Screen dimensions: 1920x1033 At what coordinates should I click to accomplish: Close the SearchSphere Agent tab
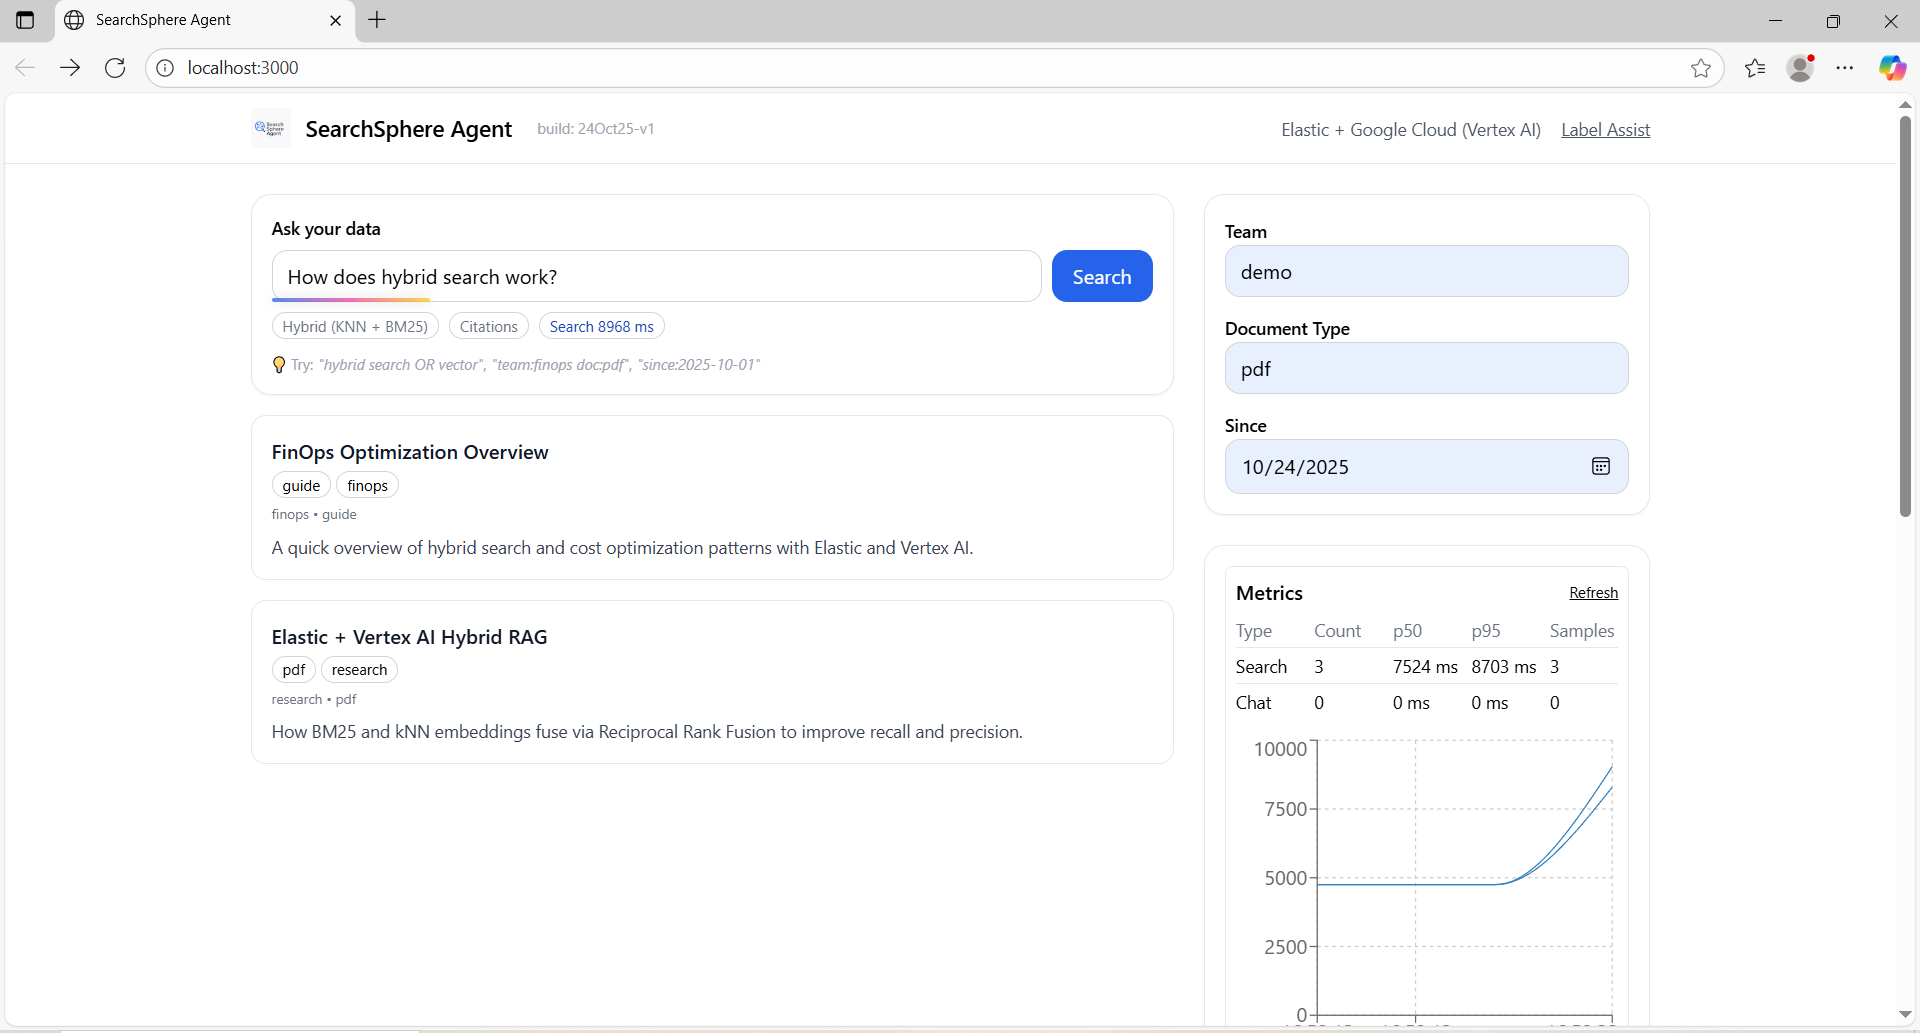335,20
